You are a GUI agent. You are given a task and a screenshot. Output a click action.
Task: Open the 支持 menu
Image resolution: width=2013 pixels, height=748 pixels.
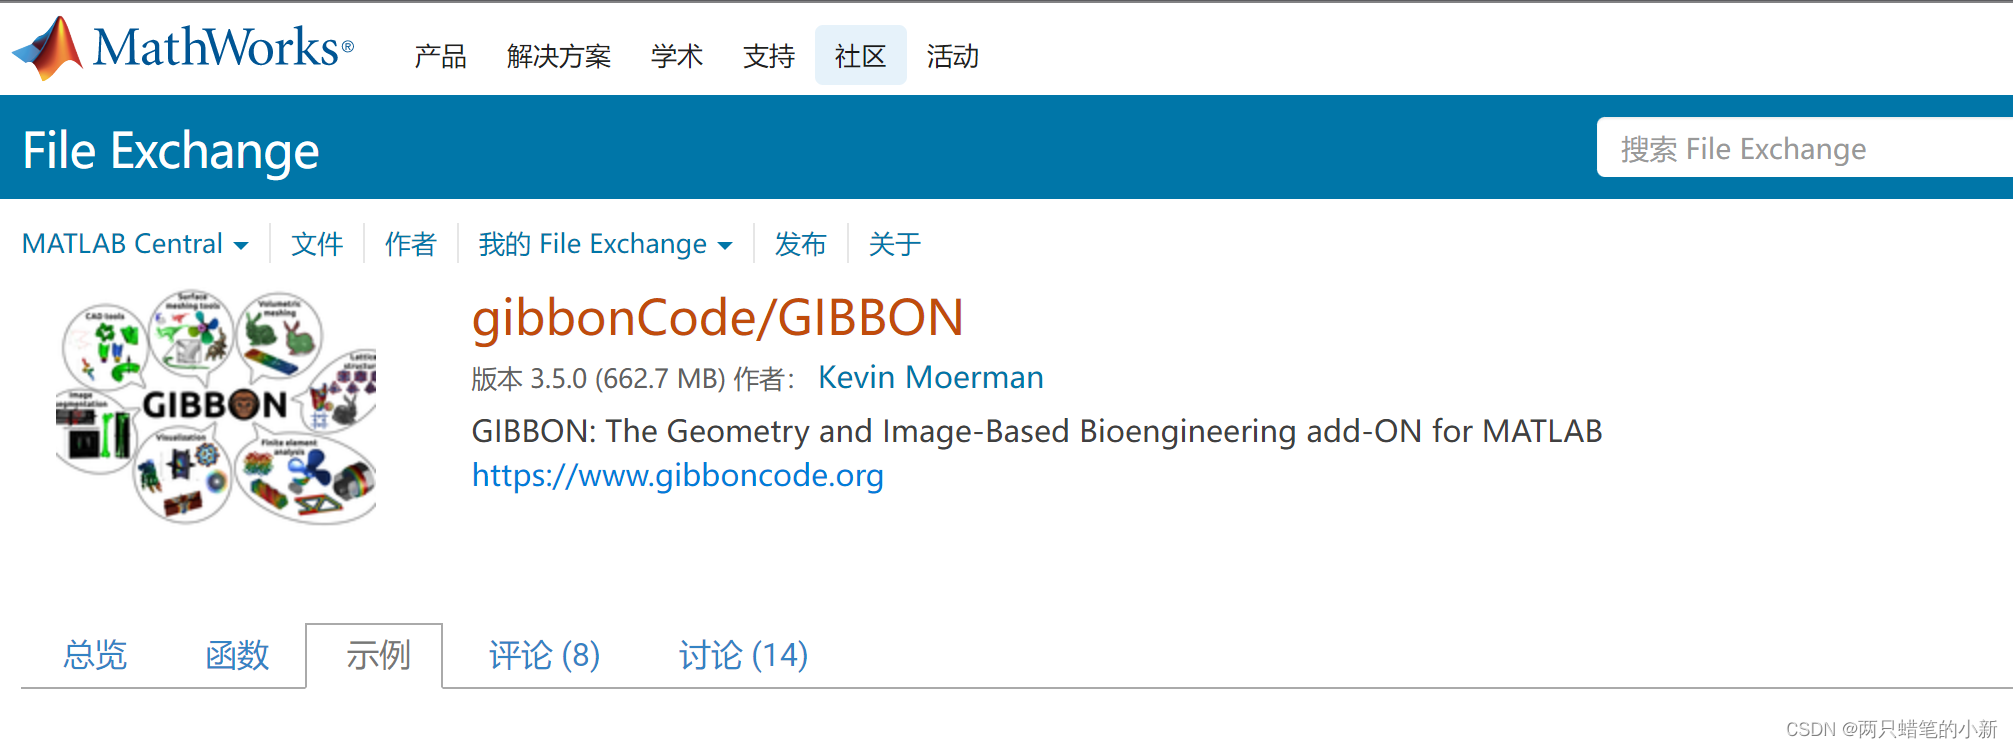pos(768,57)
